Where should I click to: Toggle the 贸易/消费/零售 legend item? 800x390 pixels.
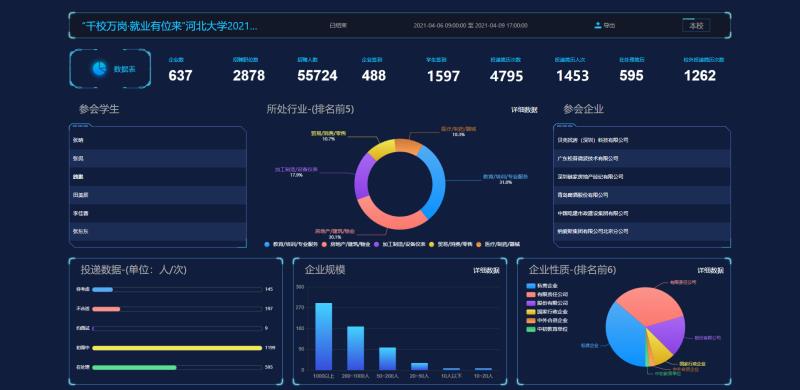pos(451,245)
